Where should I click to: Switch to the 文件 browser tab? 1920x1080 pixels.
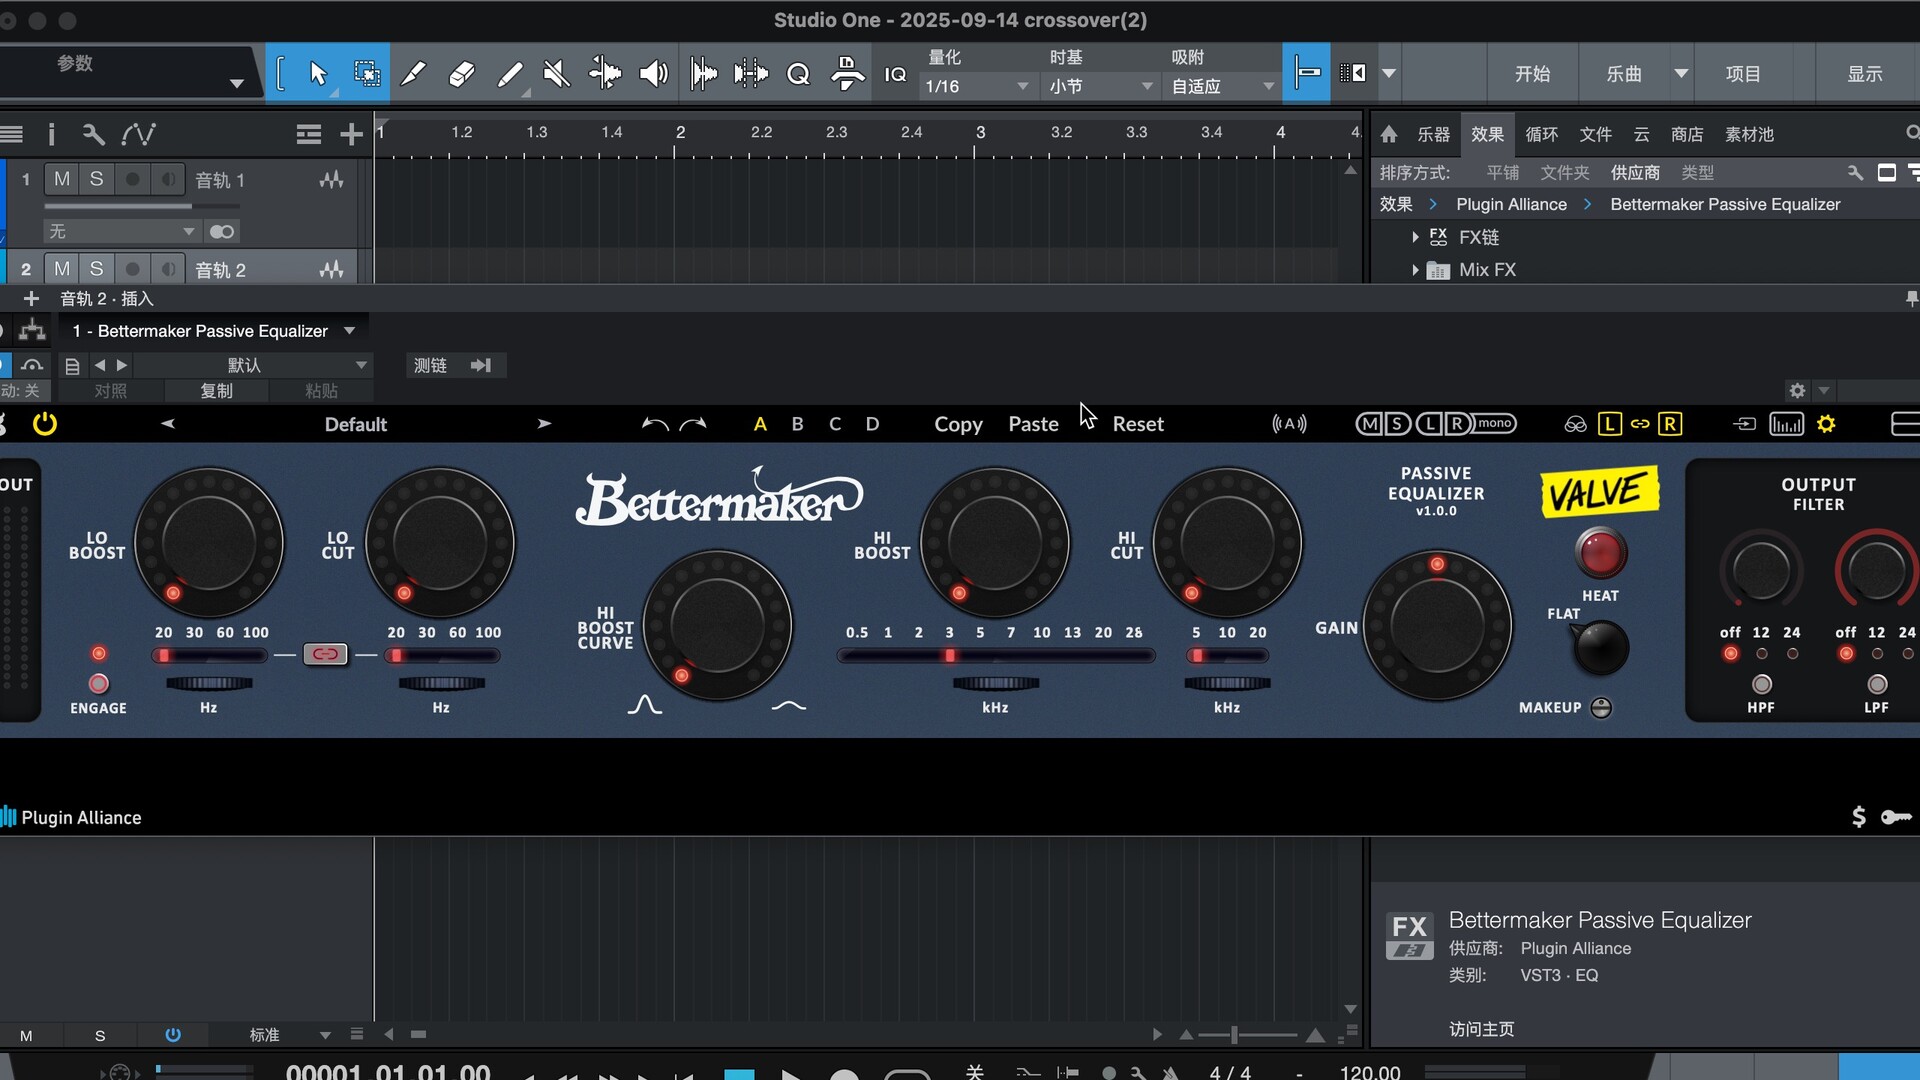(1595, 134)
